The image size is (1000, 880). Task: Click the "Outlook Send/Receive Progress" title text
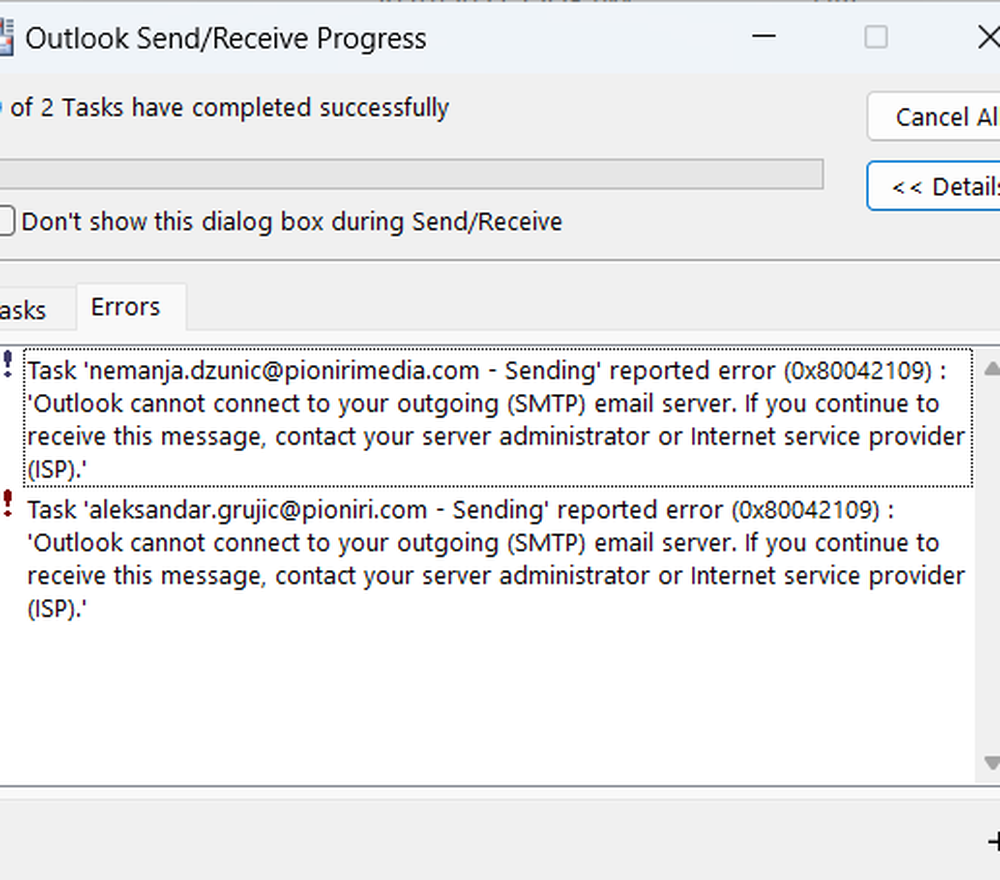pyautogui.click(x=226, y=39)
